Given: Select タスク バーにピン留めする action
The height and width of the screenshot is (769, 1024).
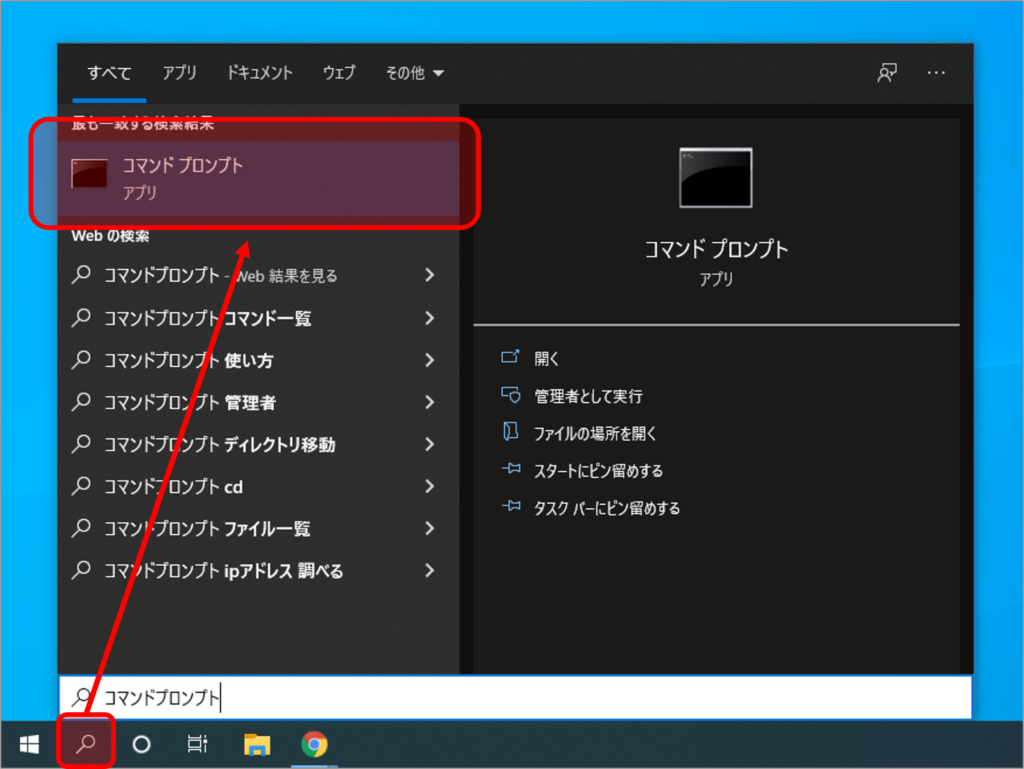Looking at the screenshot, I should click(x=606, y=508).
